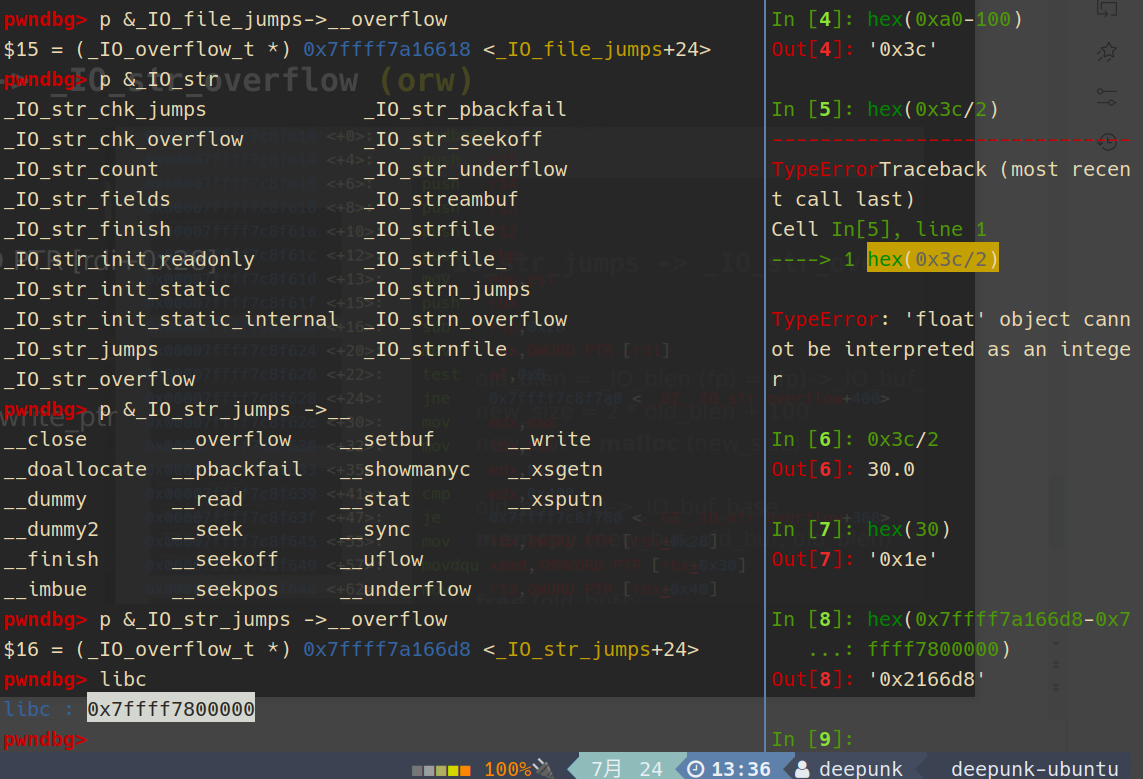The width and height of the screenshot is (1143, 779).
Task: Click highlighted hex(0x3c/2) in traceback
Action: pyautogui.click(x=932, y=259)
